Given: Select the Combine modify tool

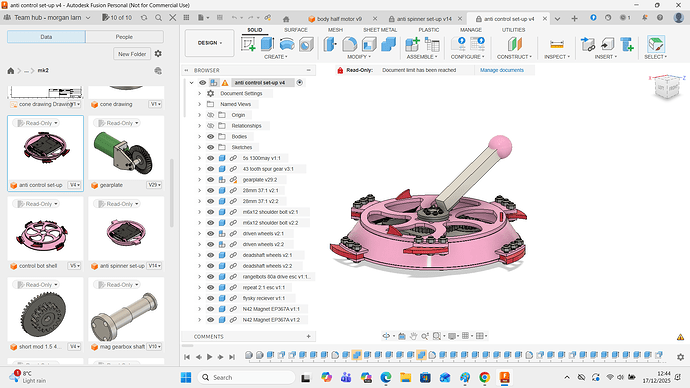Looking at the screenshot, I should pyautogui.click(x=388, y=44).
